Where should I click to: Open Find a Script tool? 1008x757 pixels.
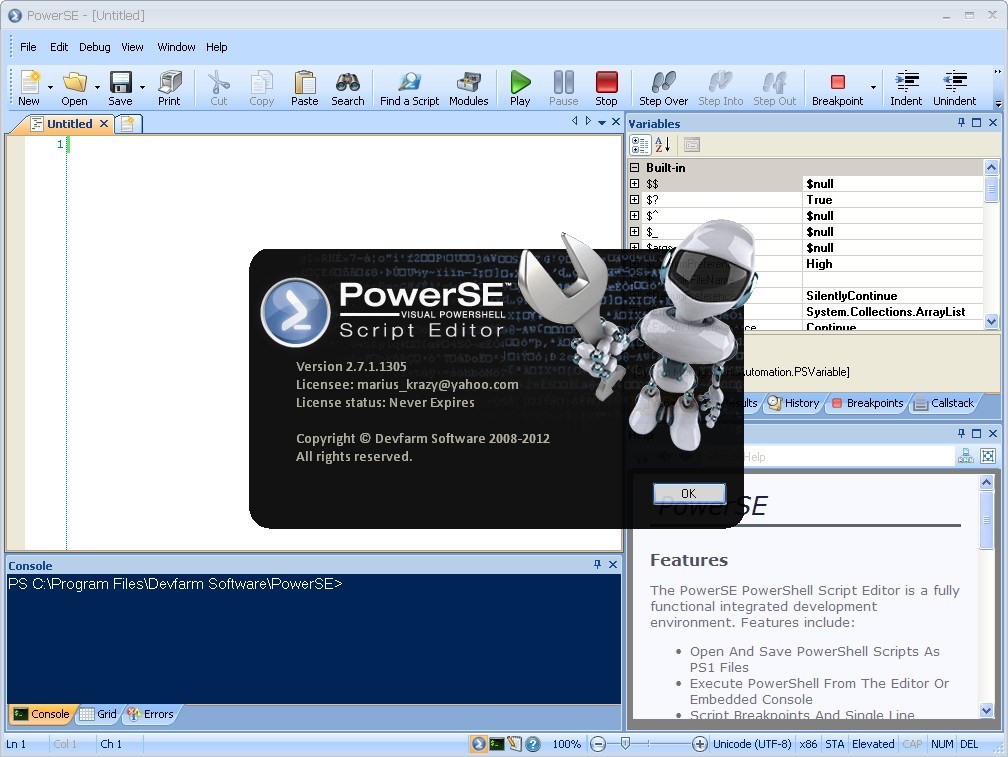pyautogui.click(x=410, y=88)
